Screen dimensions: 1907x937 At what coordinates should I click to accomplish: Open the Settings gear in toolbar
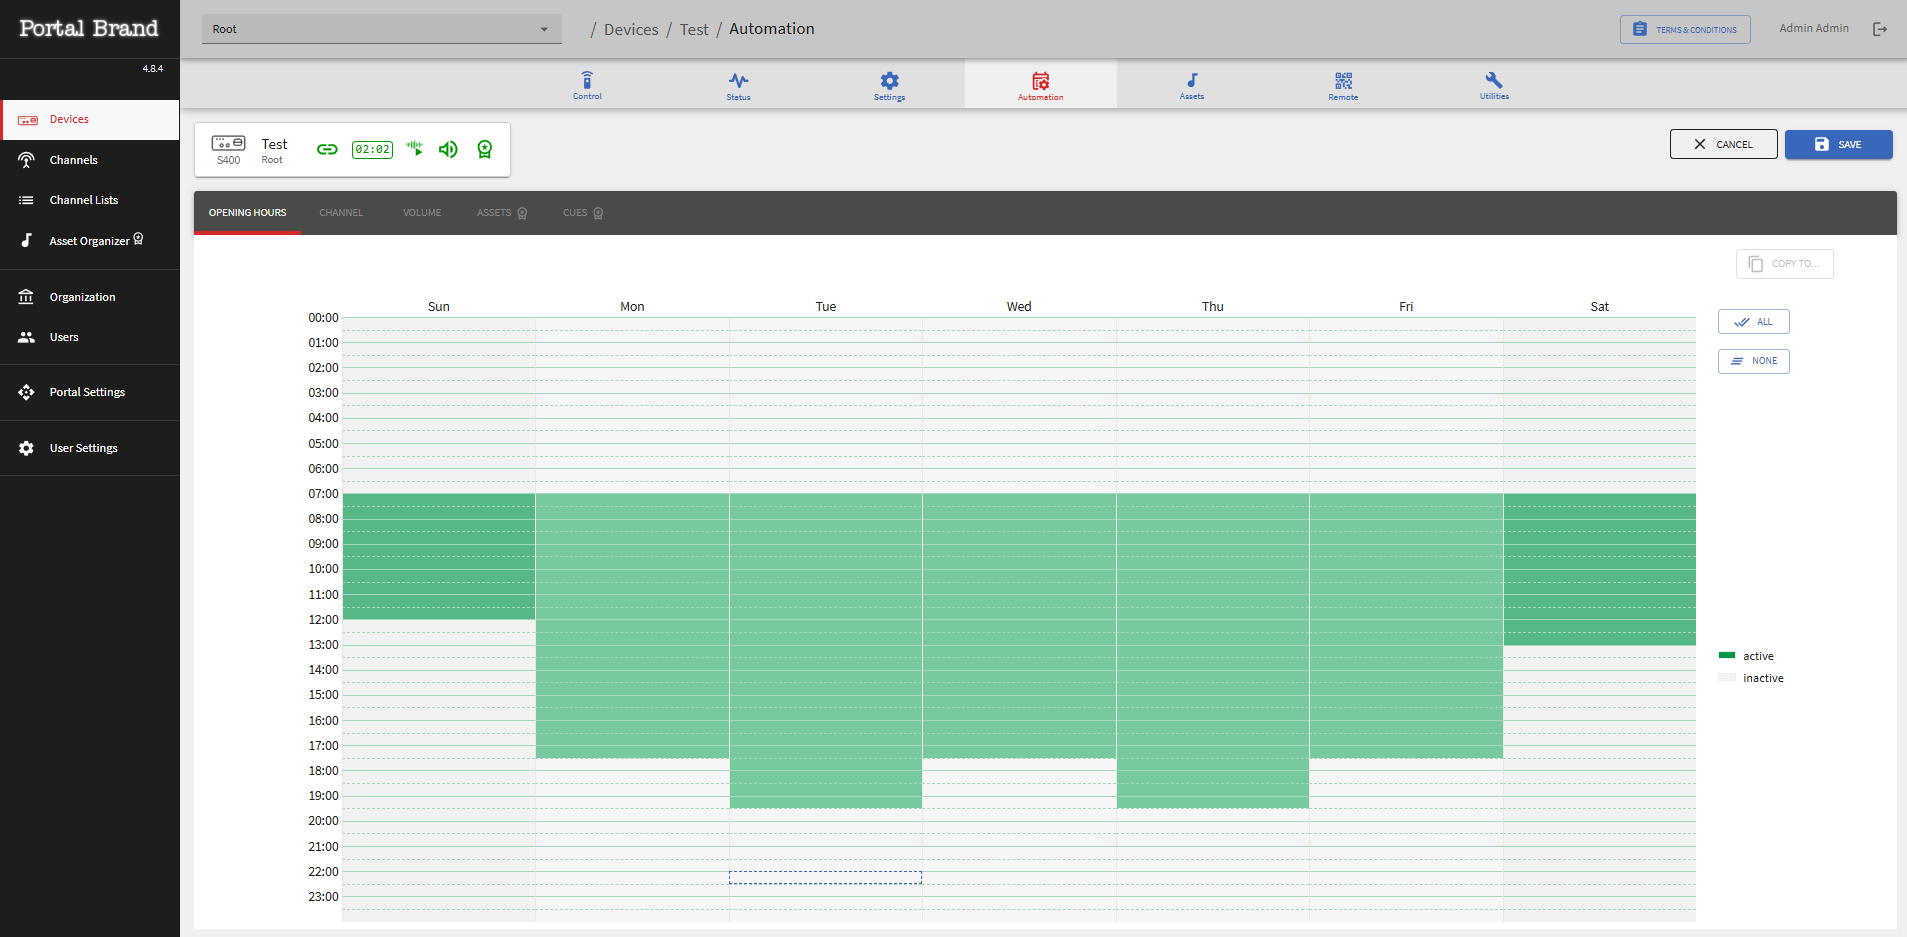[x=889, y=85]
